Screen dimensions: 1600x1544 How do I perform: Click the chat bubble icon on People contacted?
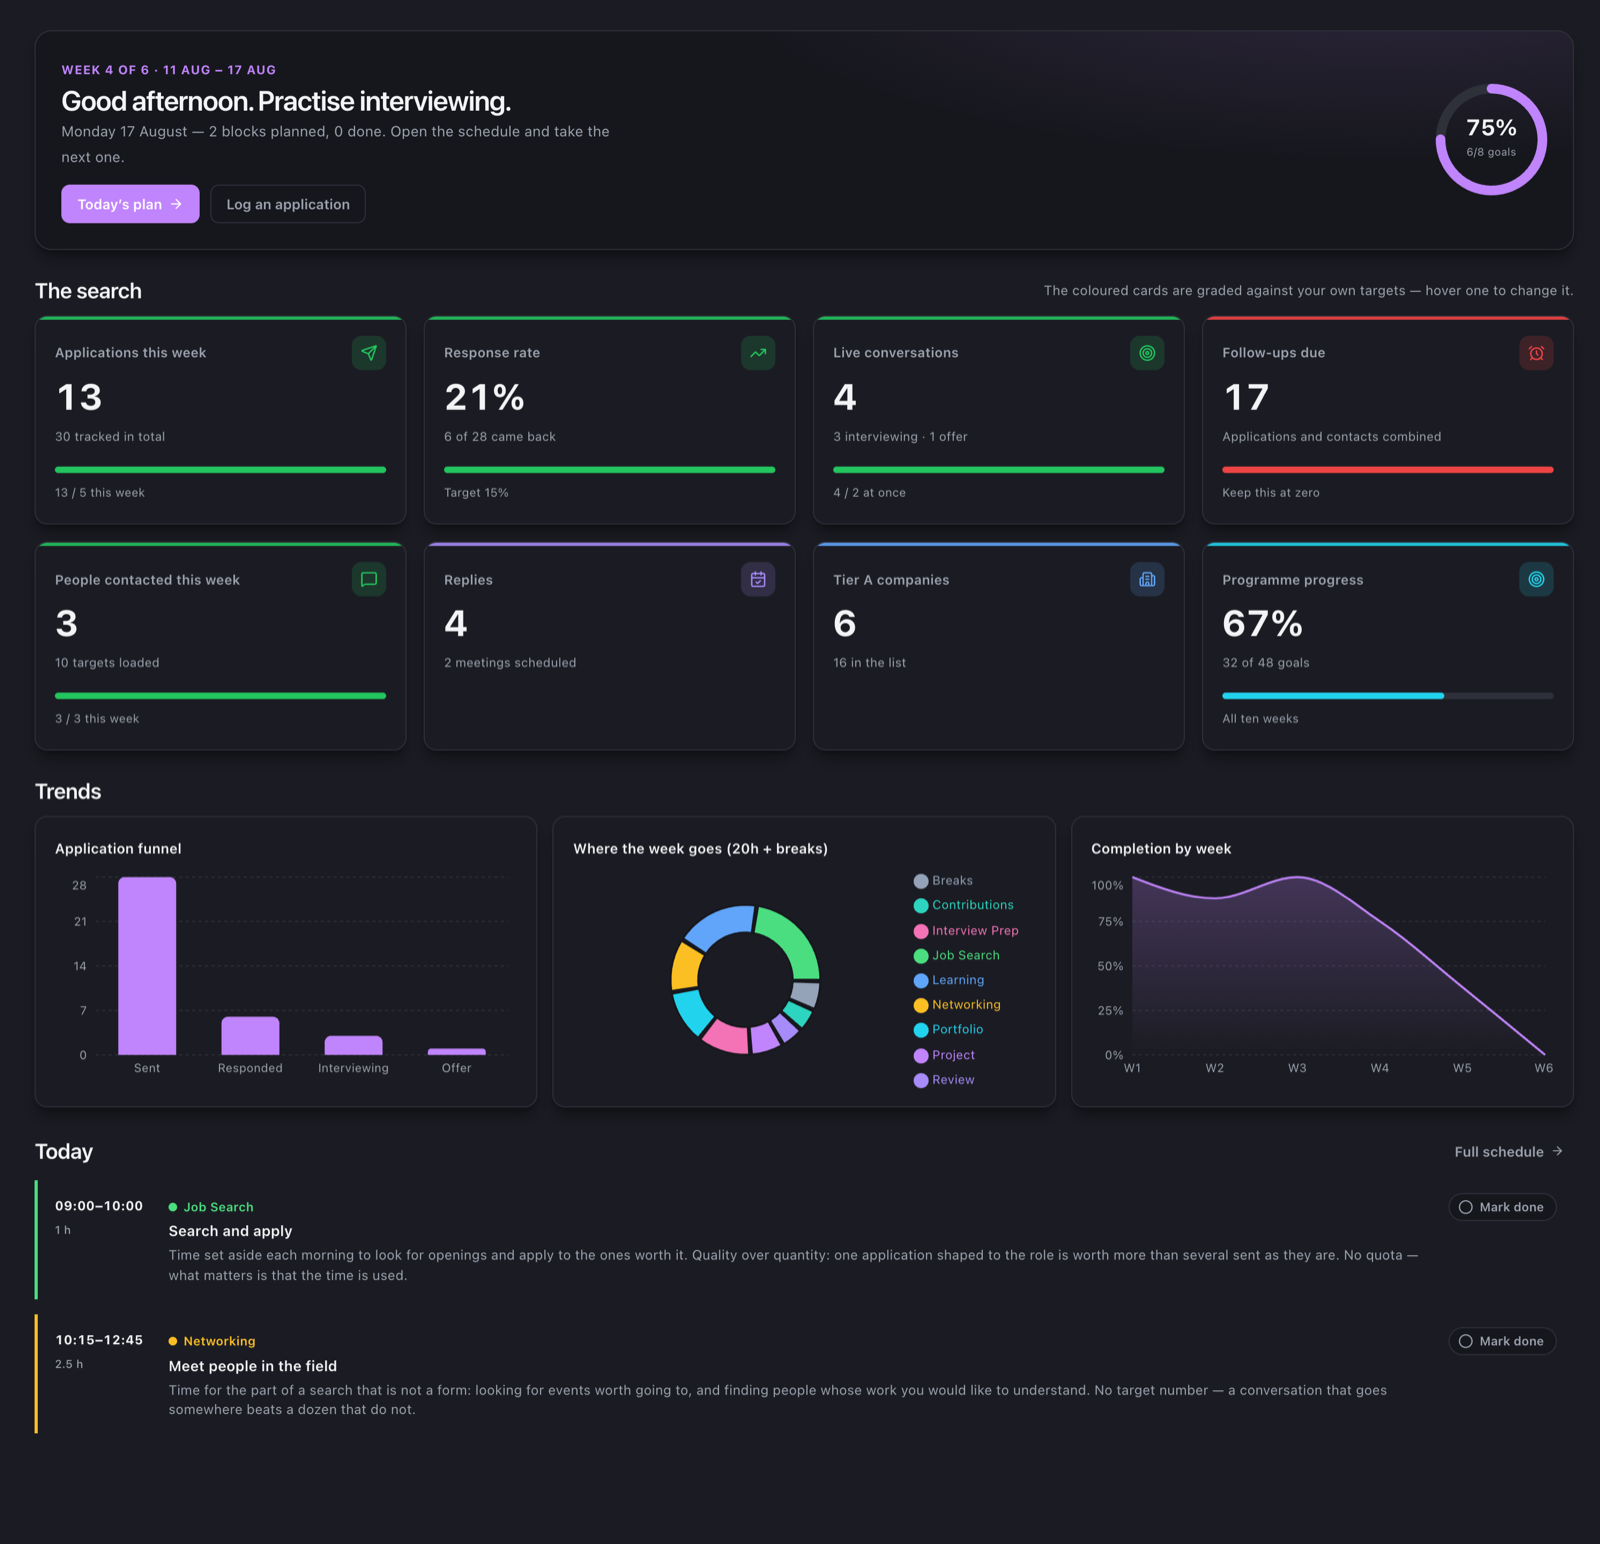coord(369,579)
